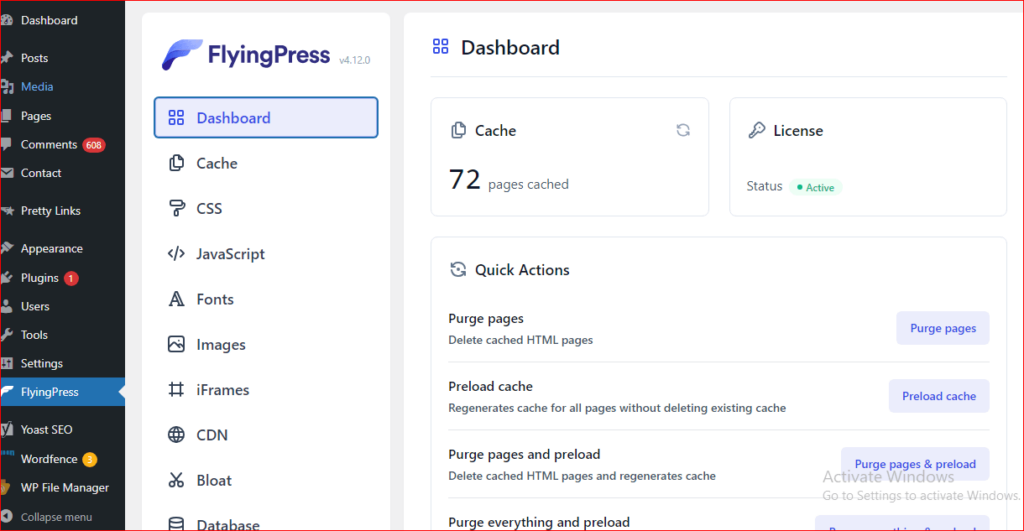Open the Fonts settings section
This screenshot has width=1024, height=531.
pos(266,298)
